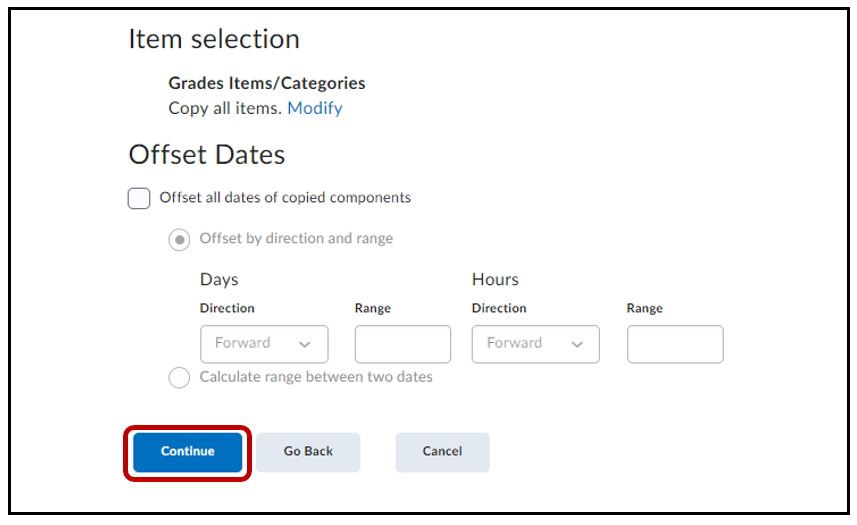Click the Item selection heading
Viewport: 857px width, 525px height.
[x=214, y=39]
